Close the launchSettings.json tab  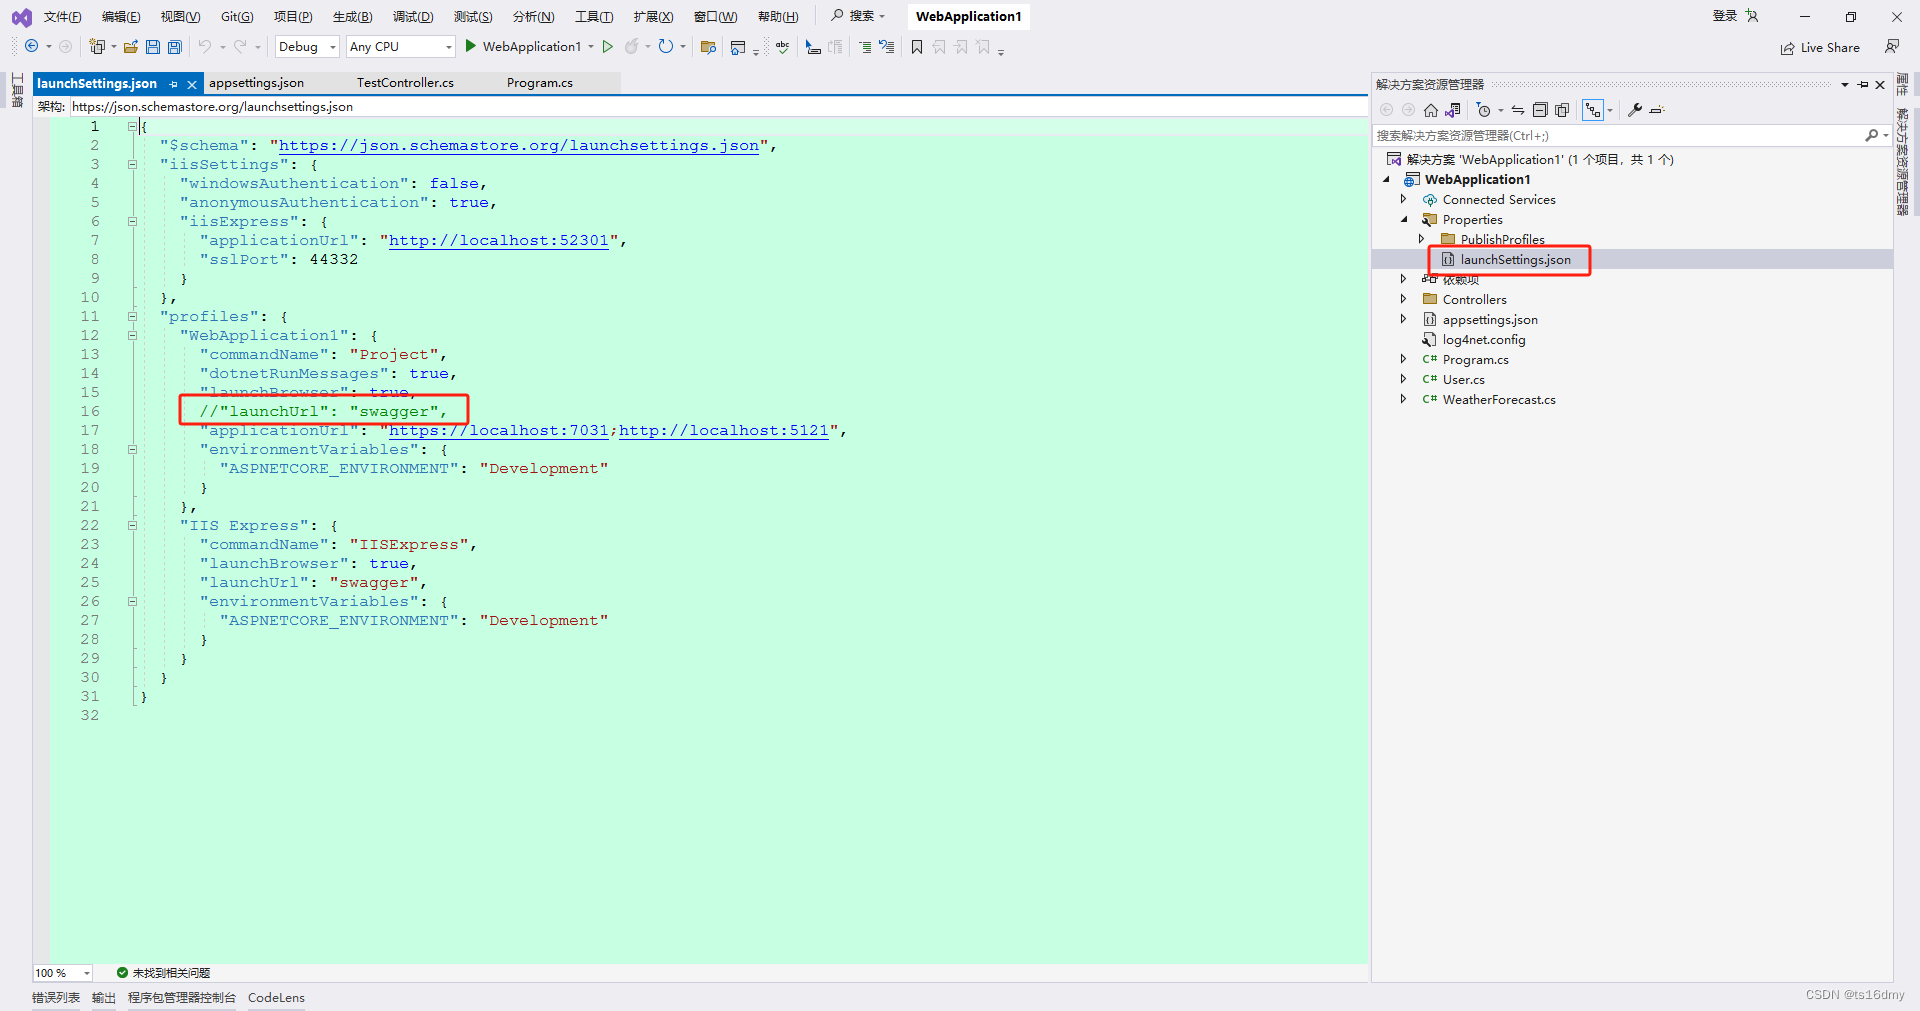(x=192, y=85)
